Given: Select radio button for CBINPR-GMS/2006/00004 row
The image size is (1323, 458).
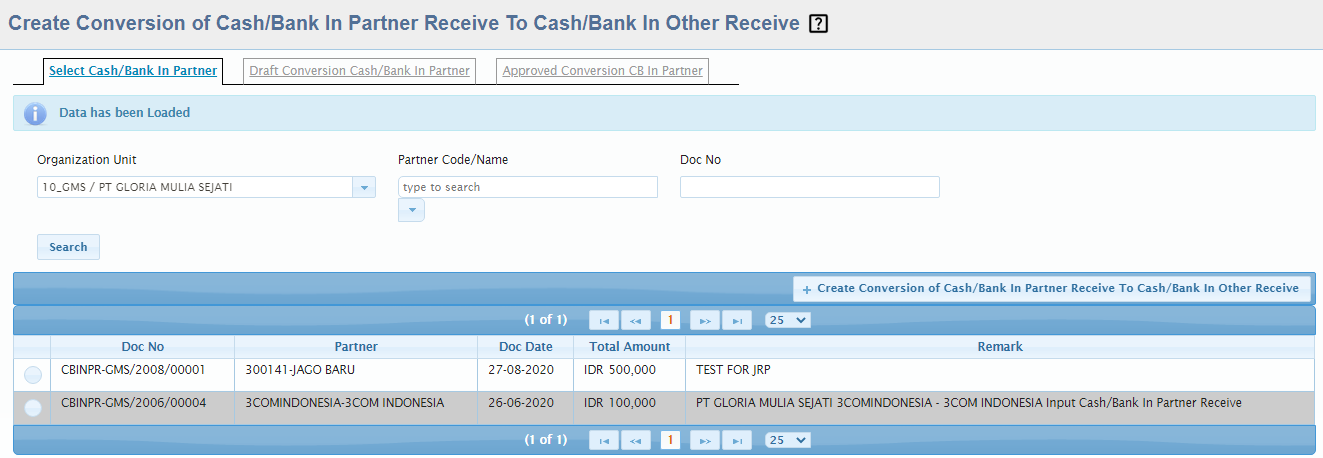Looking at the screenshot, I should click(33, 408).
